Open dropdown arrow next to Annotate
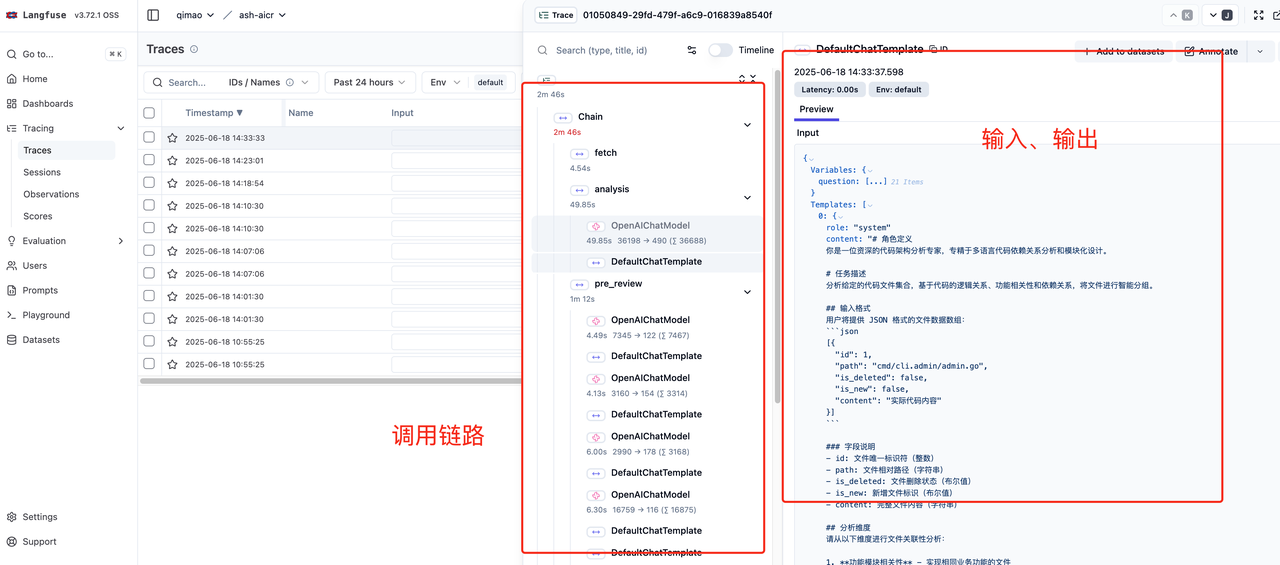 point(1260,51)
